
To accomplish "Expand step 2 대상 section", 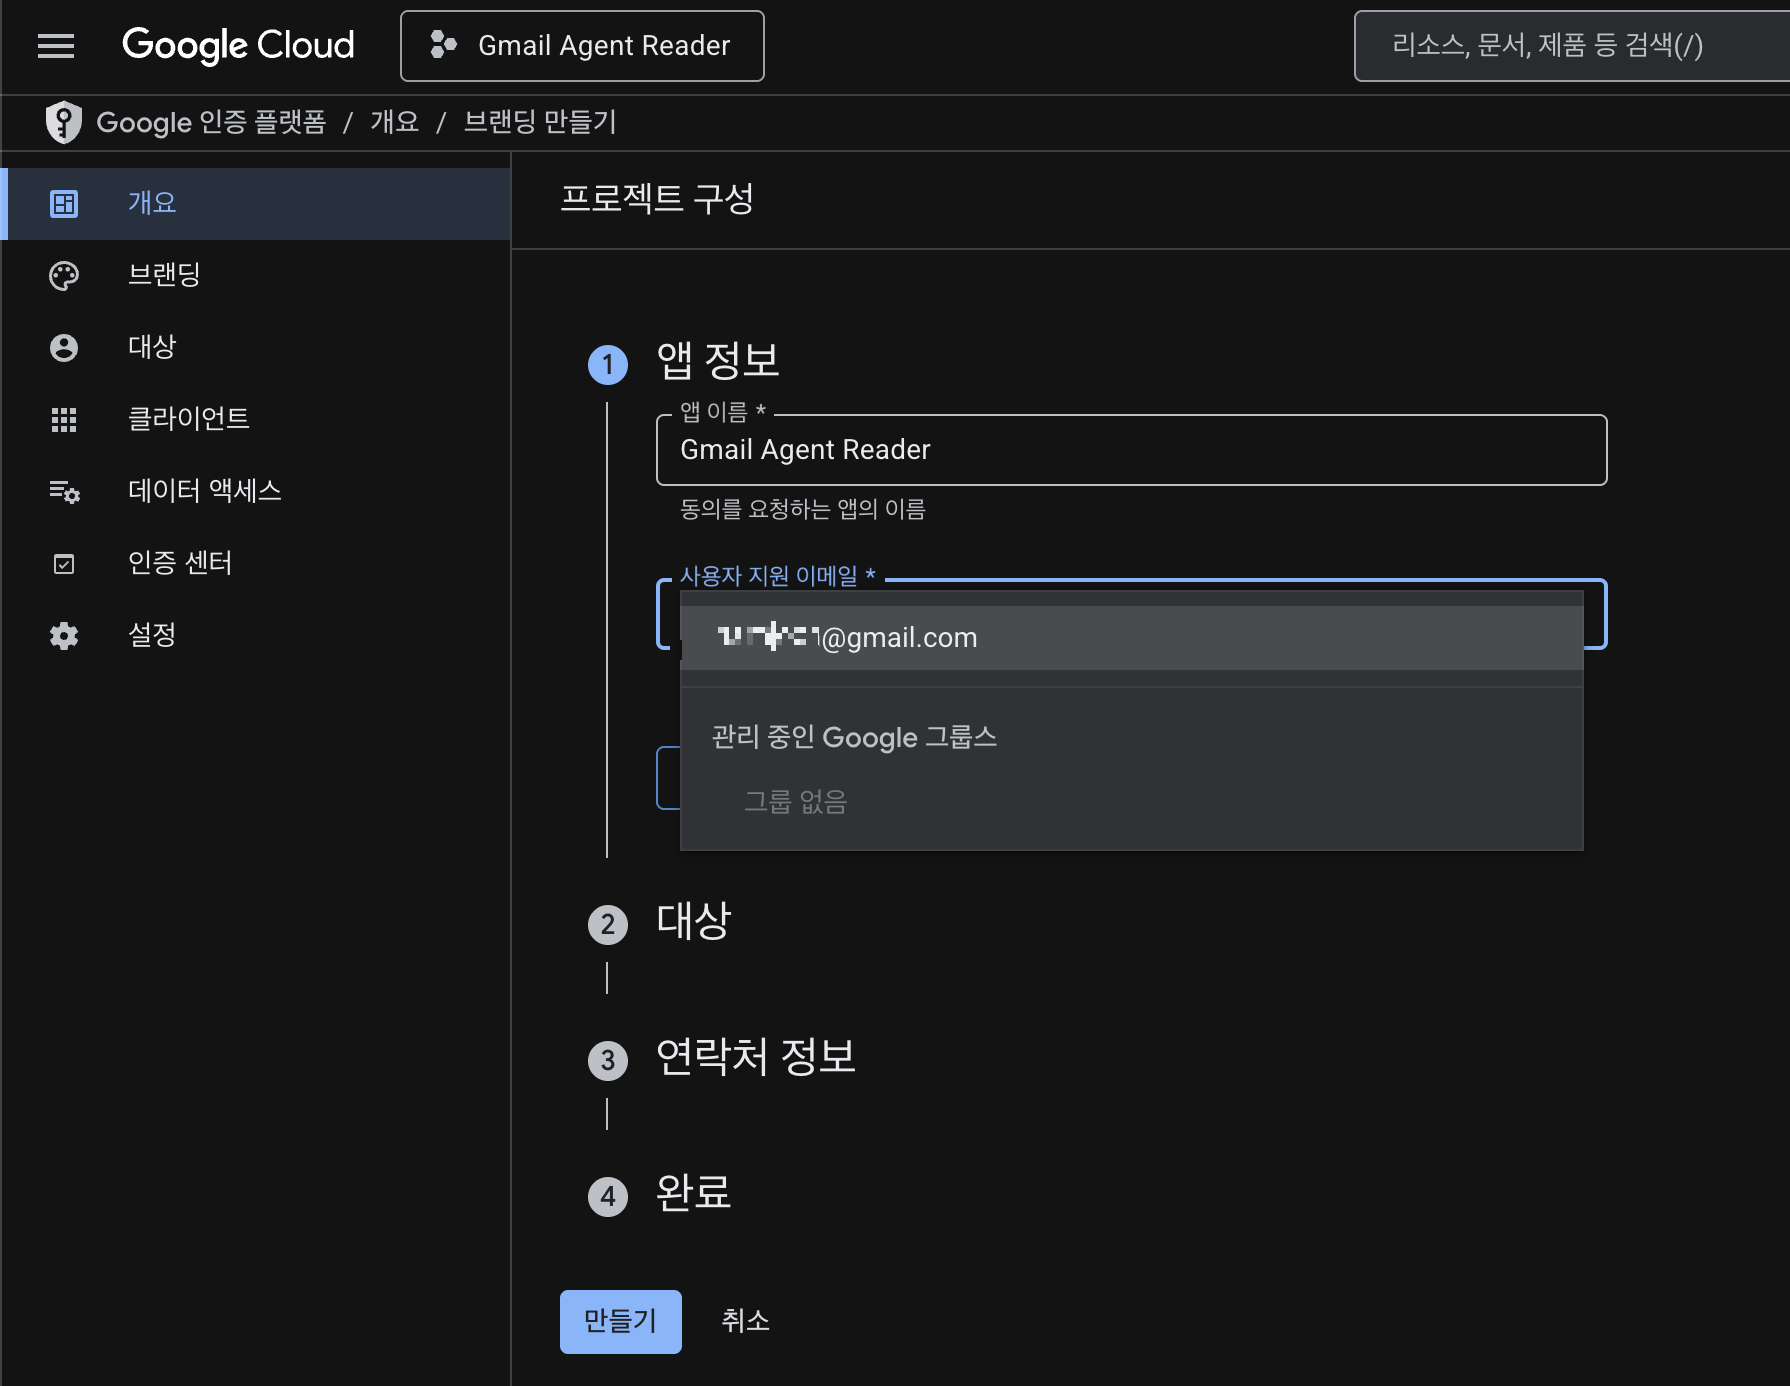I will pyautogui.click(x=693, y=922).
